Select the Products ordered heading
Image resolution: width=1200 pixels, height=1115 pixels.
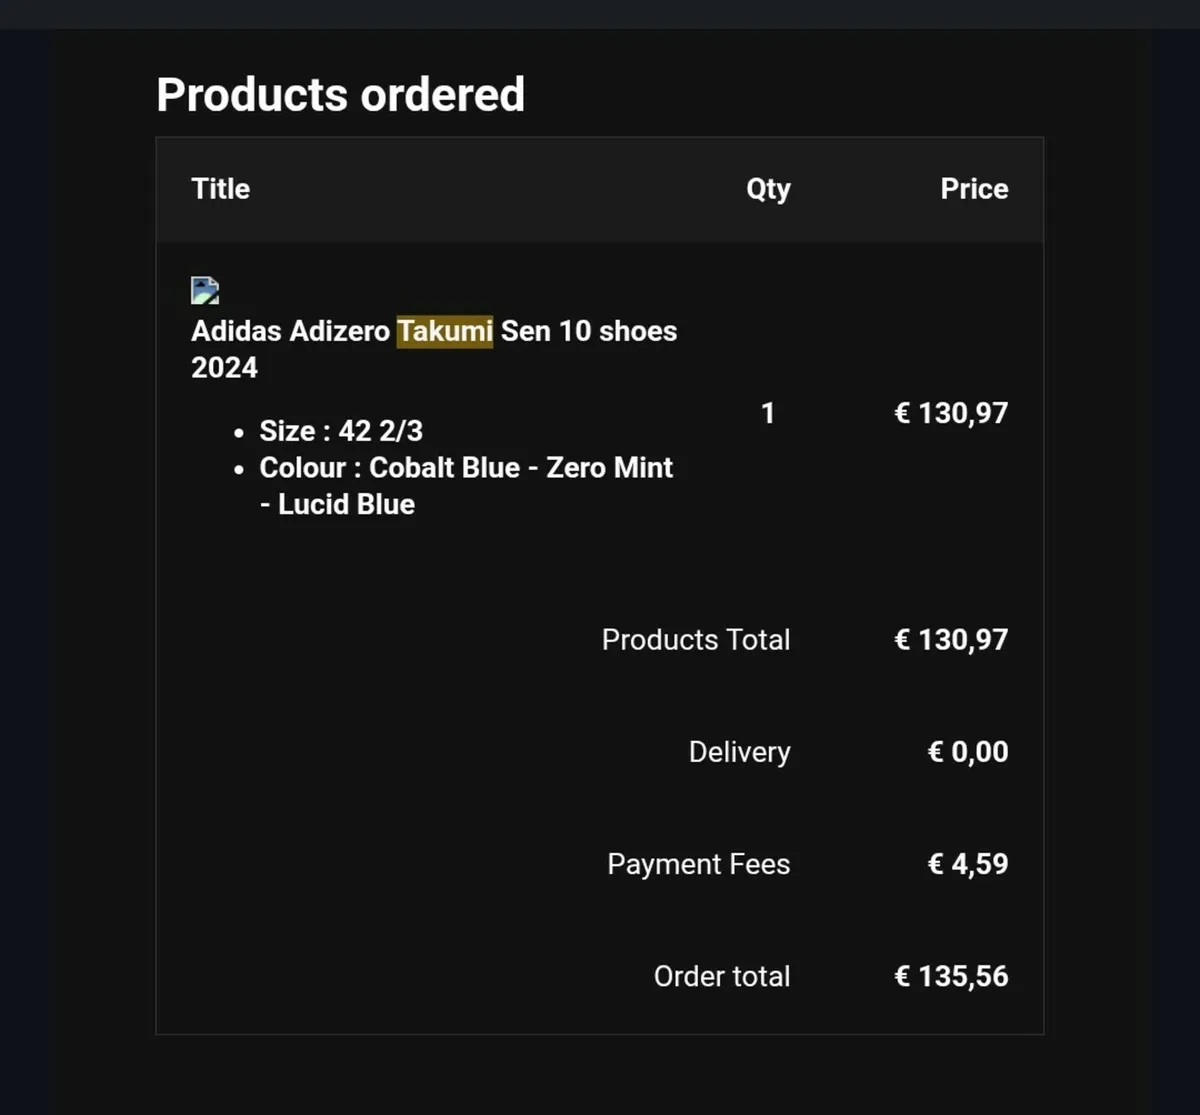click(x=340, y=95)
